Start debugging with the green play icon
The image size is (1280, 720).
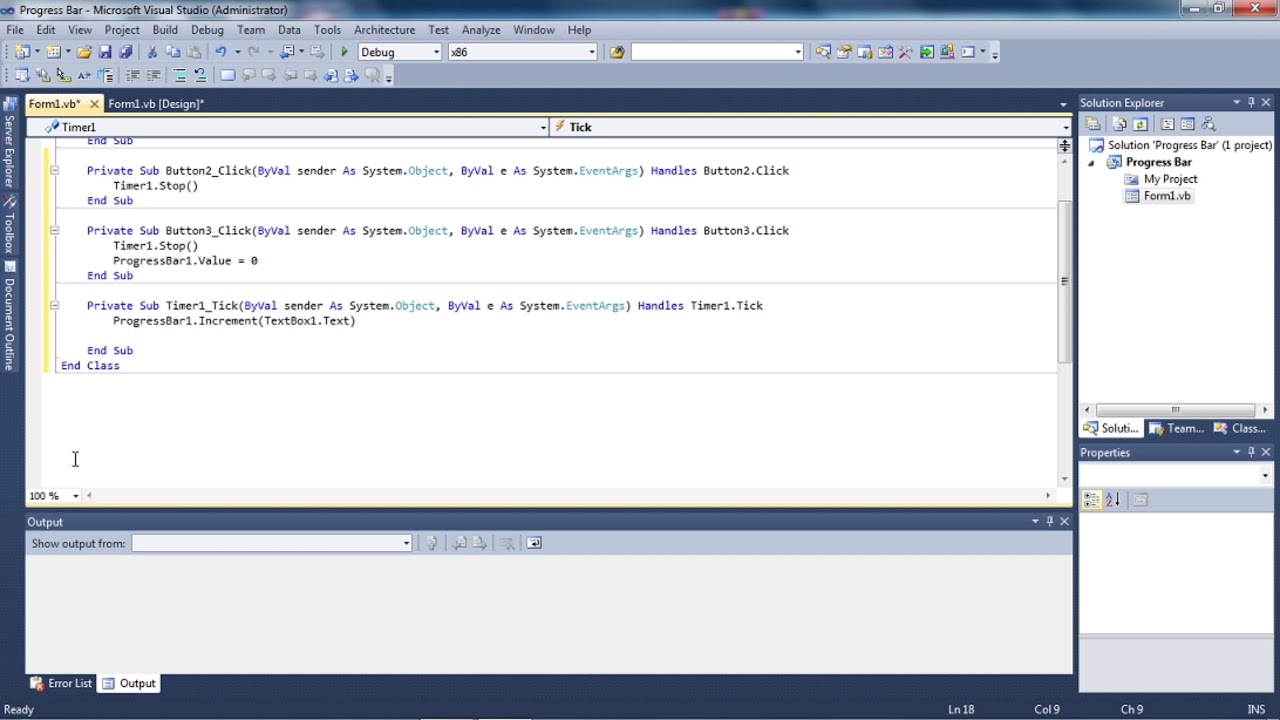(344, 52)
